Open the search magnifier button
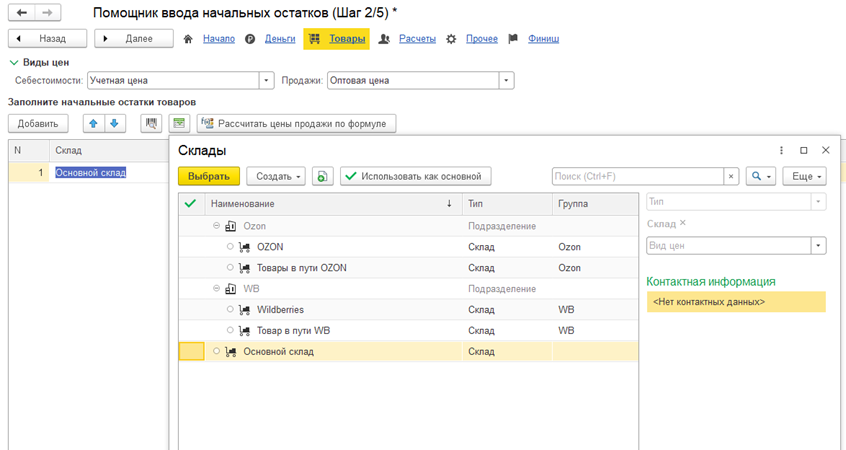846x450 pixels. (761, 176)
